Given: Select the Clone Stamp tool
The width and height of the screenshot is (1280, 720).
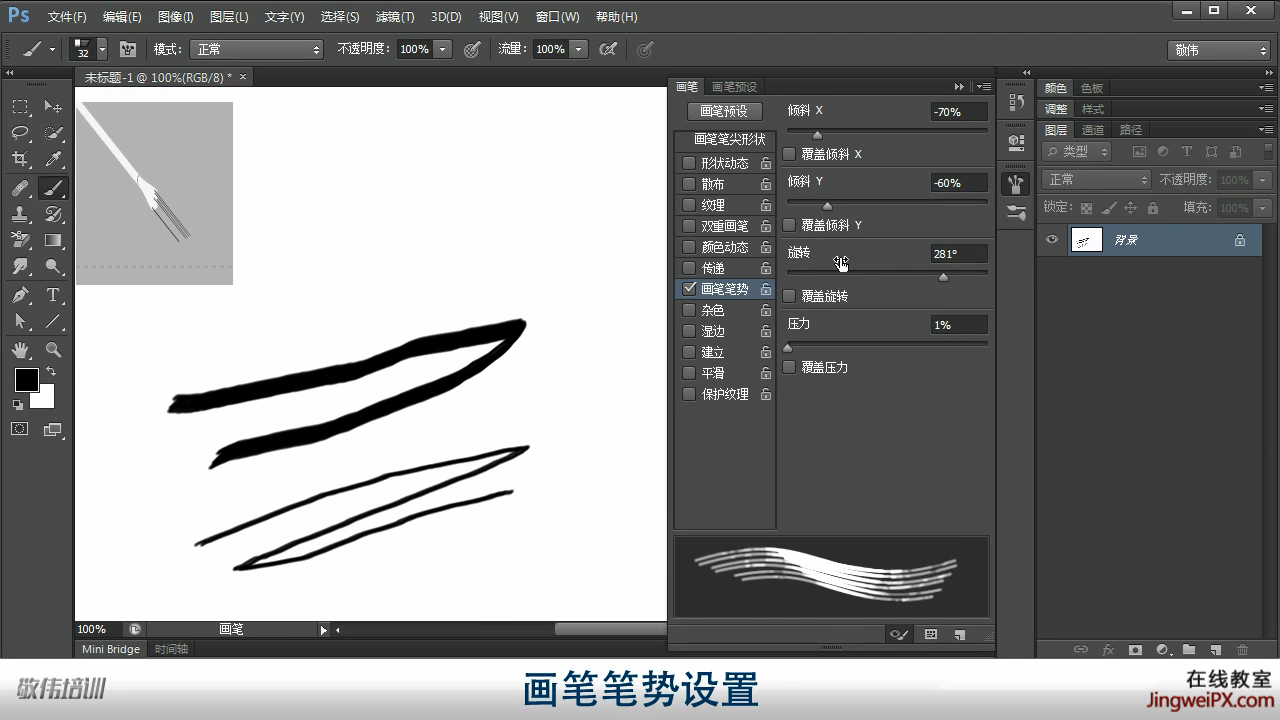Looking at the screenshot, I should pyautogui.click(x=20, y=214).
